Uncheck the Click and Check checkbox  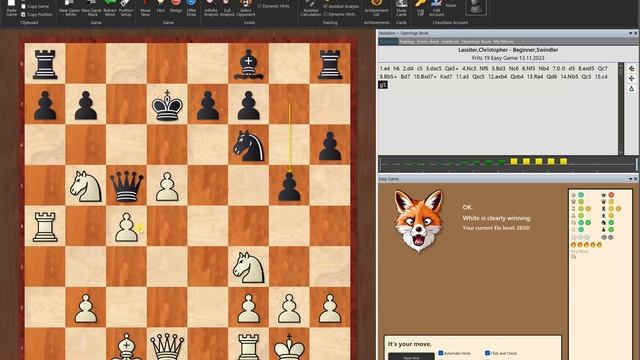tap(487, 353)
